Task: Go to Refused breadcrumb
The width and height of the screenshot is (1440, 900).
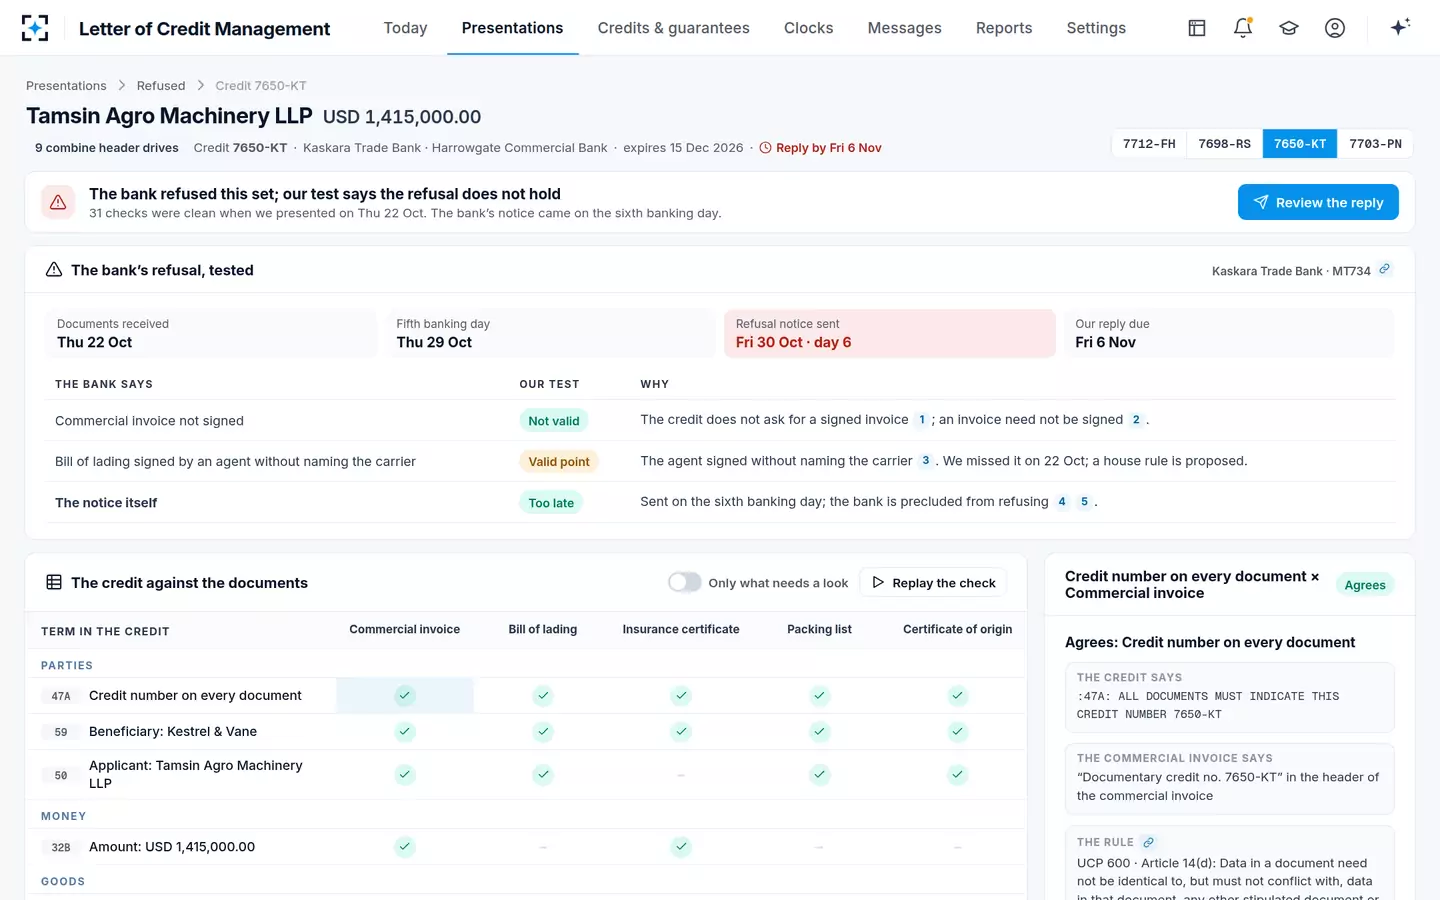Action: 161,86
